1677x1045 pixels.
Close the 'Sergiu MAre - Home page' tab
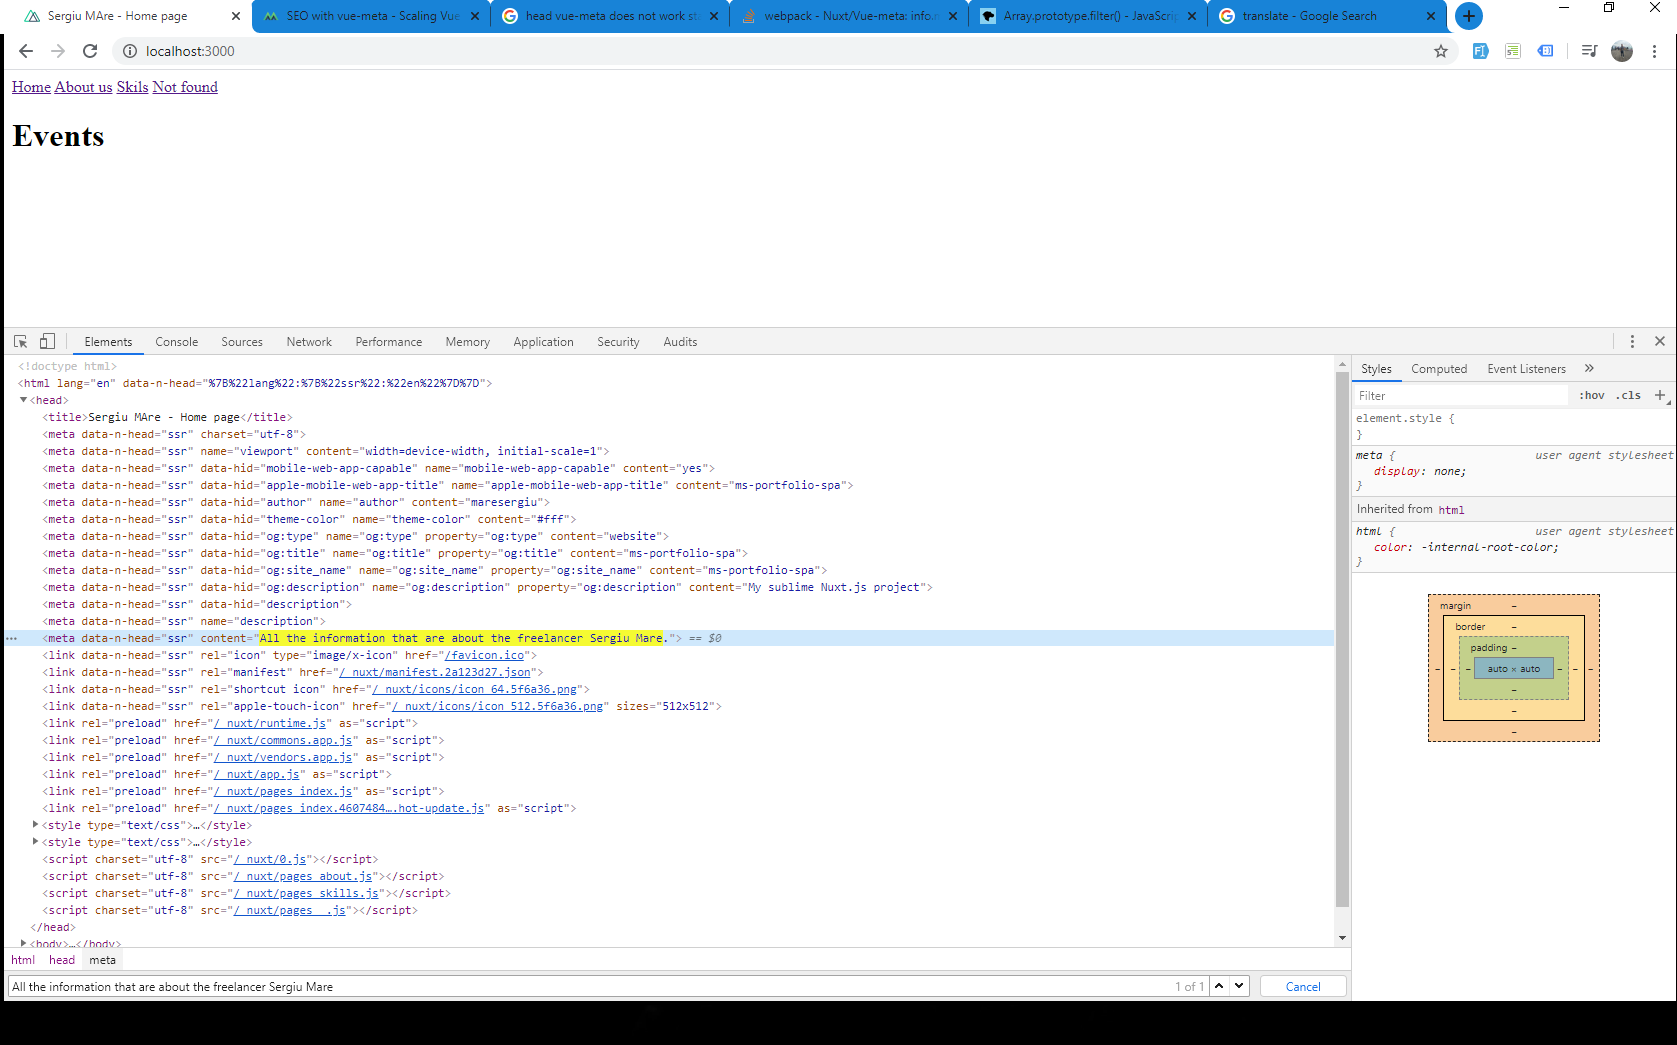(x=235, y=16)
